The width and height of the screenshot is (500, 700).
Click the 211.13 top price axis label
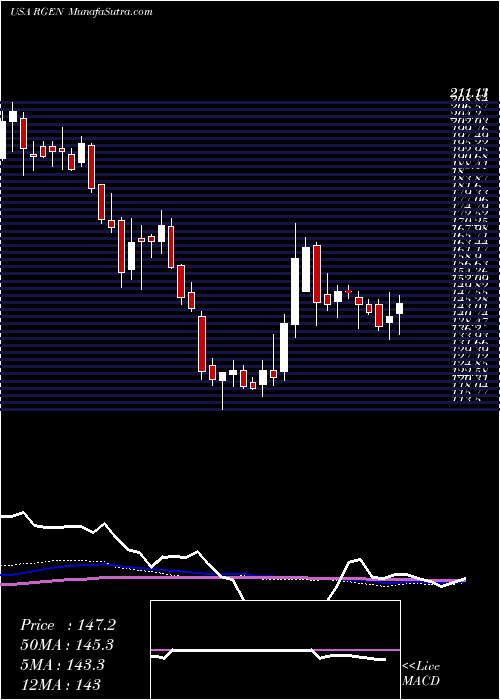pos(468,93)
